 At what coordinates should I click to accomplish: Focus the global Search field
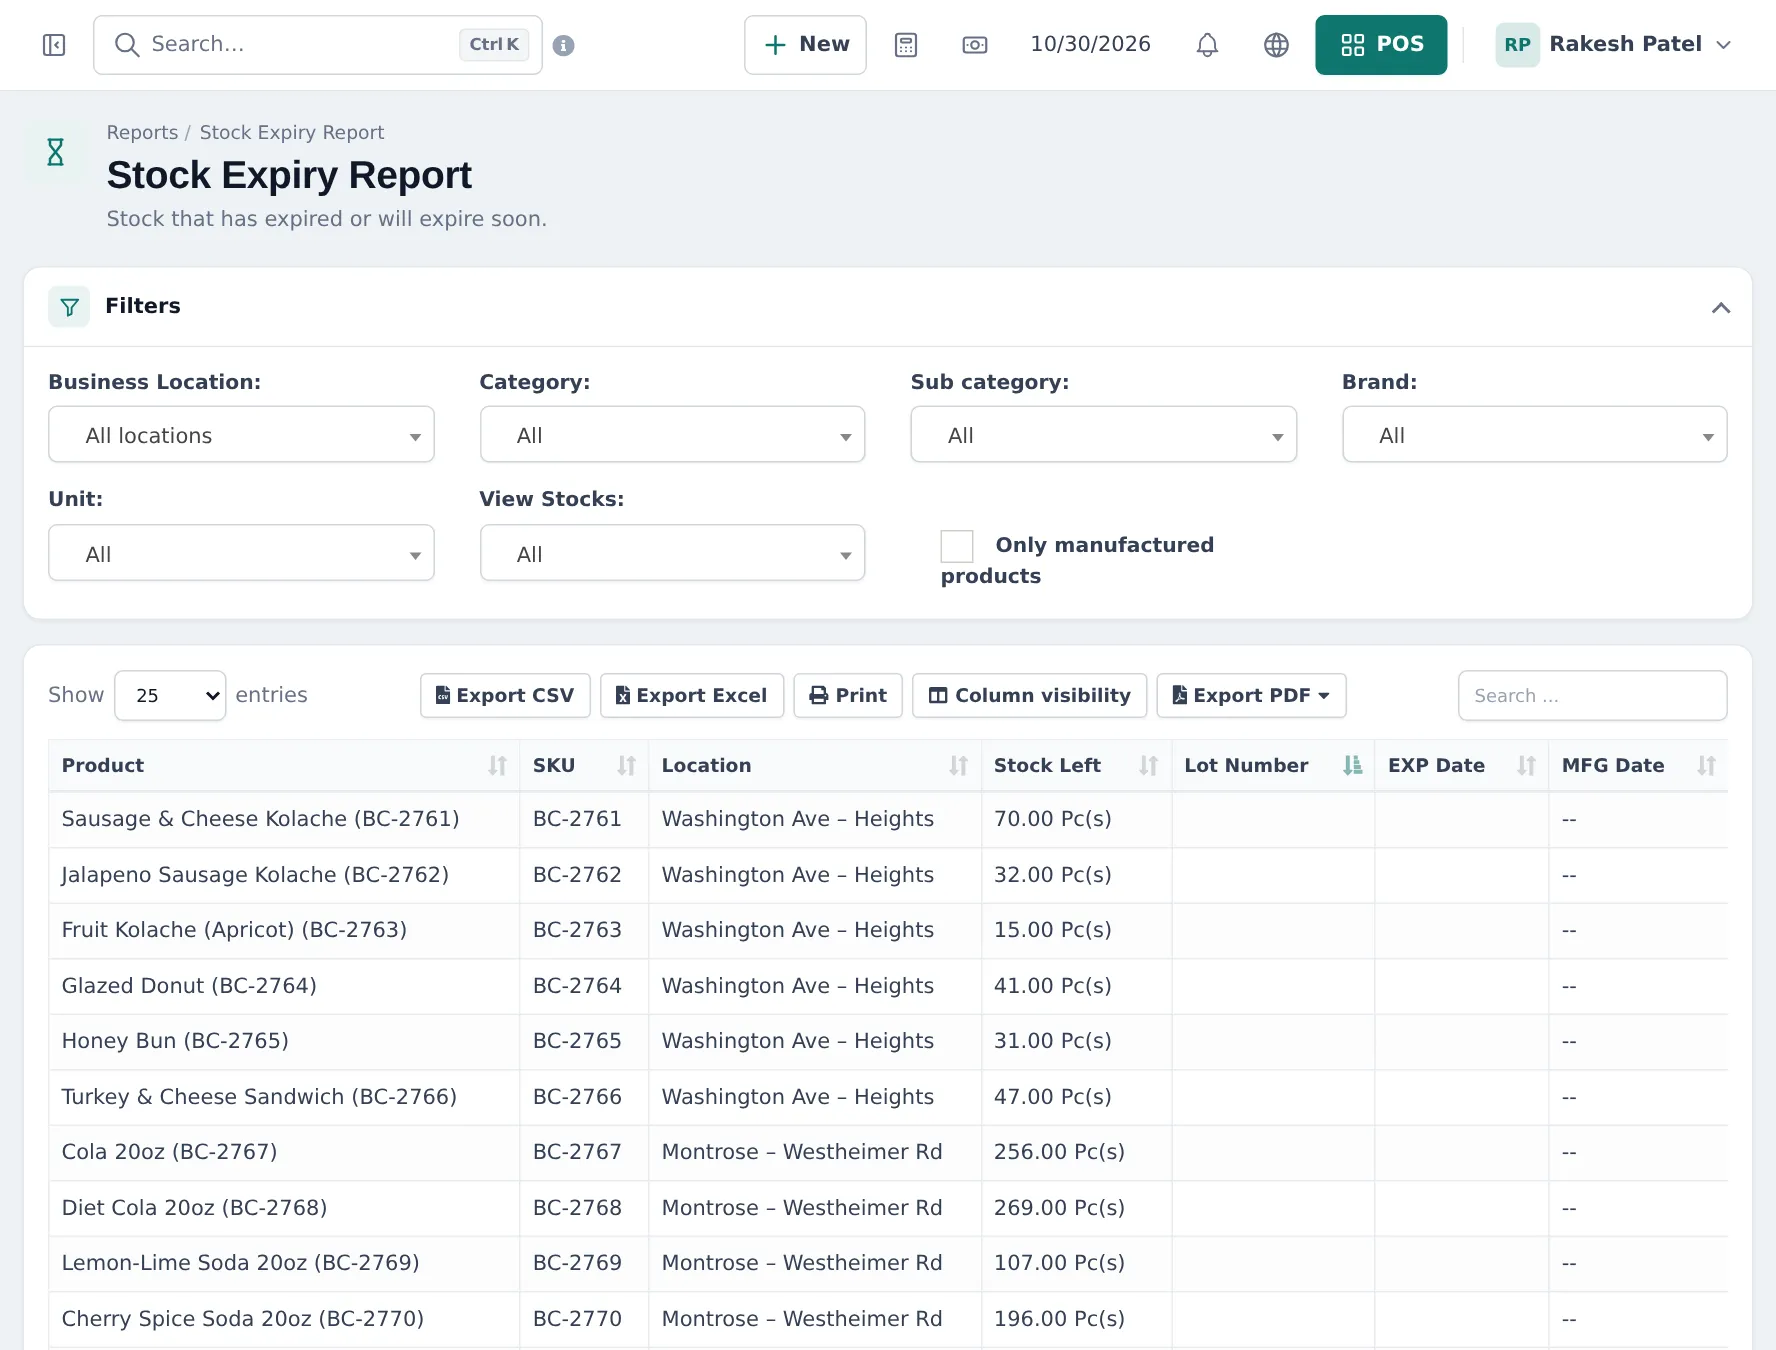318,45
